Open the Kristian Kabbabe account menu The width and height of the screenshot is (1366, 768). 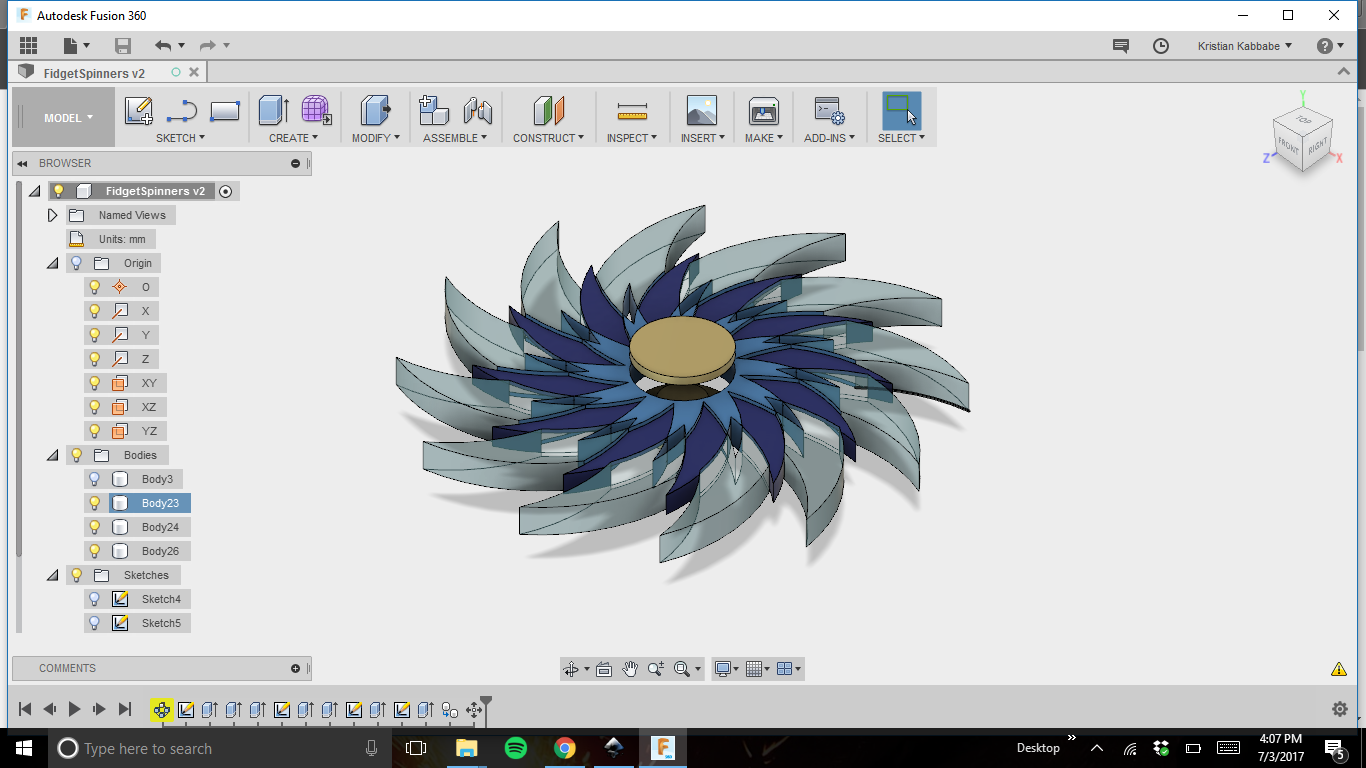tap(1245, 46)
